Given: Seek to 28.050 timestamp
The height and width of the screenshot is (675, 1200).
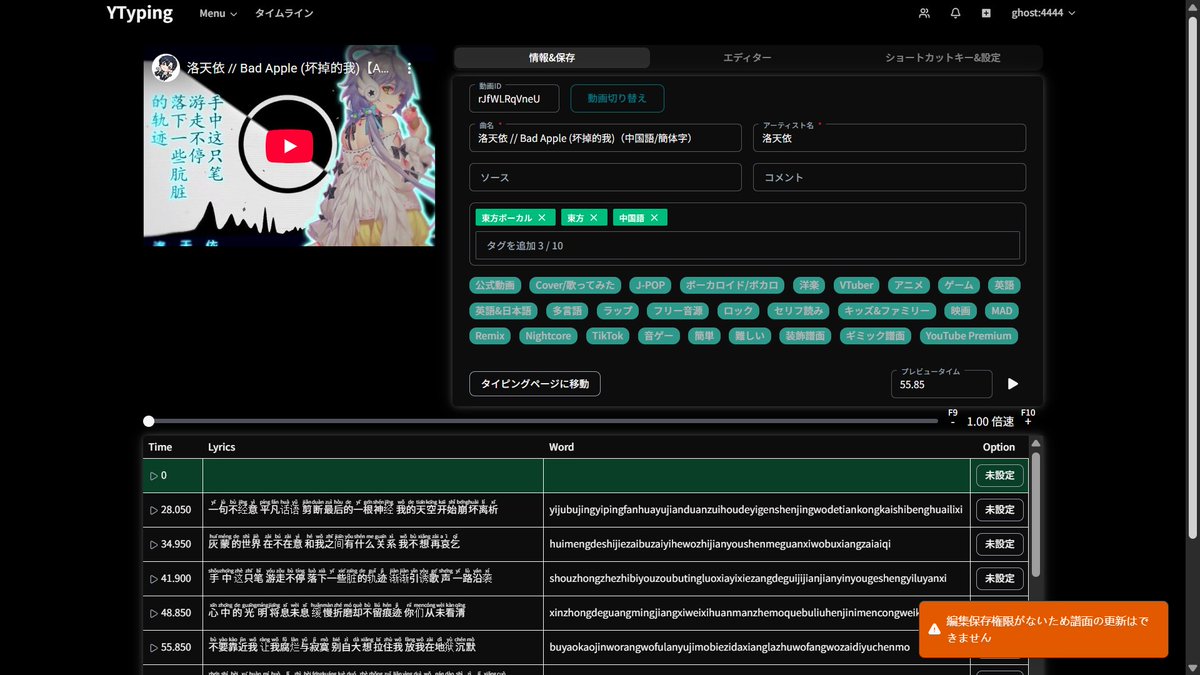Looking at the screenshot, I should click(170, 510).
